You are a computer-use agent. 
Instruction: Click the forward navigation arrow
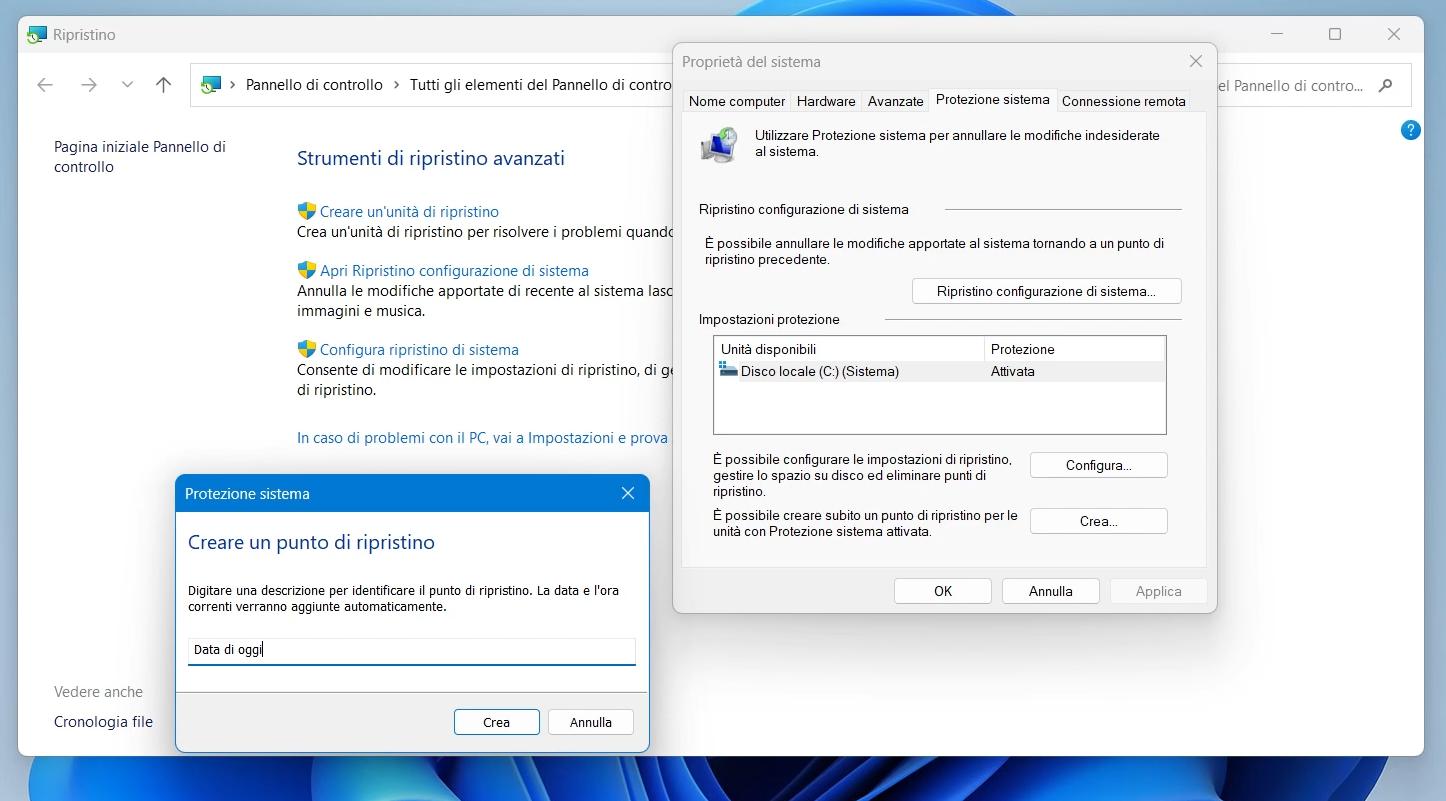tap(89, 85)
